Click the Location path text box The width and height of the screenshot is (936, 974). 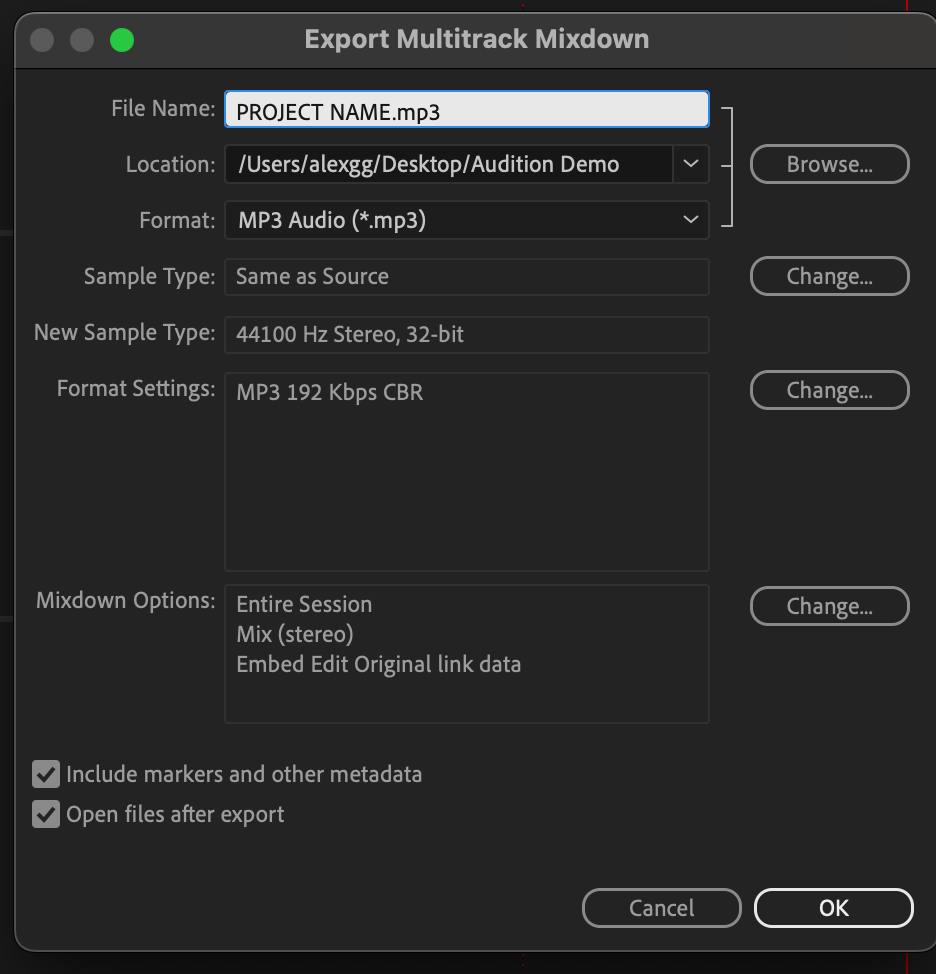pos(448,164)
